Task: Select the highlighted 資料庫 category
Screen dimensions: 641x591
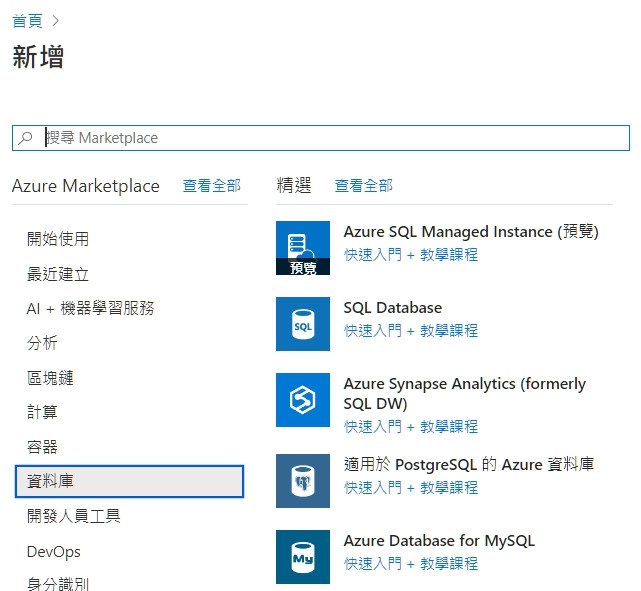Action: [129, 481]
